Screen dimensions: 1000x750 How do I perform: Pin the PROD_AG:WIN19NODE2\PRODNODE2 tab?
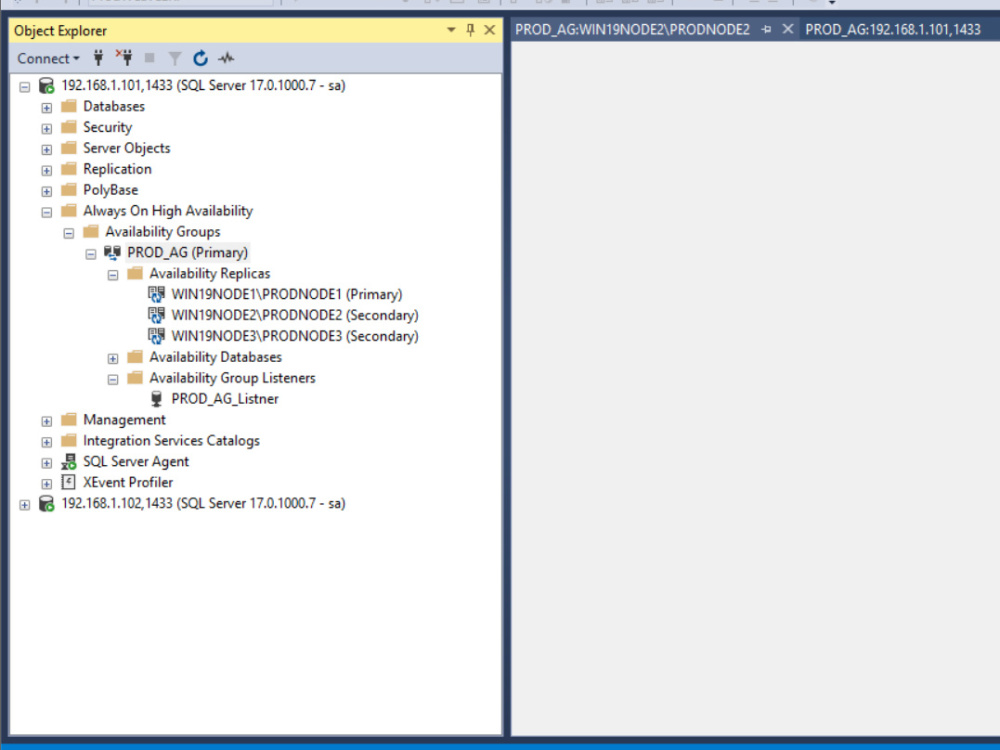[x=767, y=29]
